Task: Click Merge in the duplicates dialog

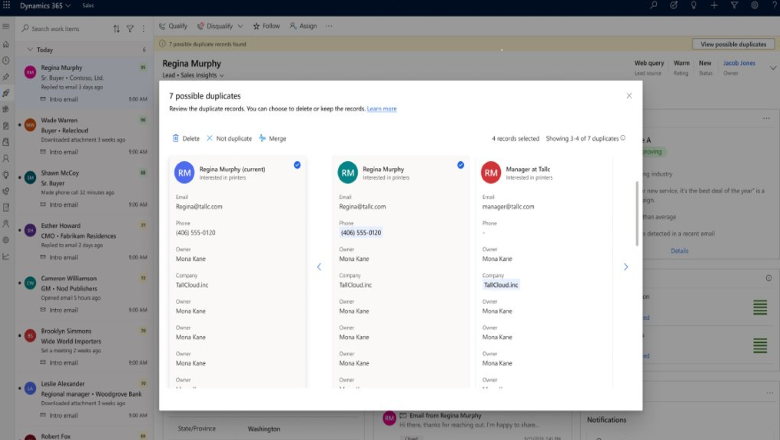Action: coord(273,138)
